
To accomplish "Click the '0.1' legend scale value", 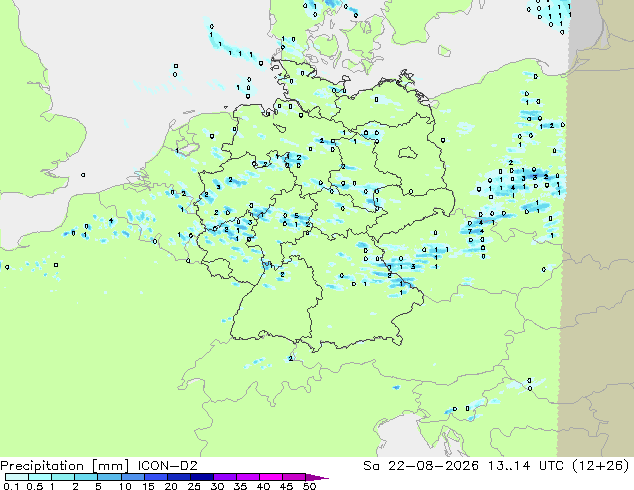I will pyautogui.click(x=11, y=486).
